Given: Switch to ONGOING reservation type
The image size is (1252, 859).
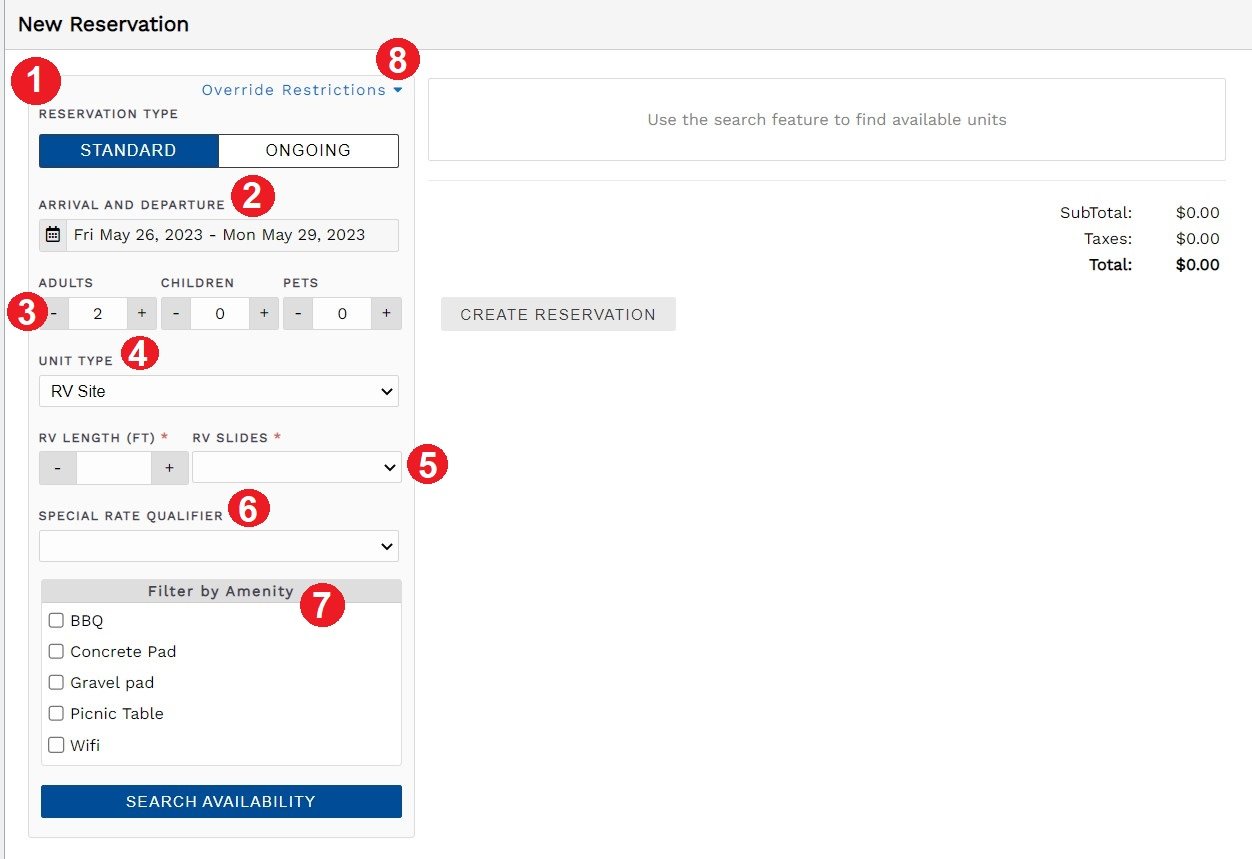Looking at the screenshot, I should 308,150.
